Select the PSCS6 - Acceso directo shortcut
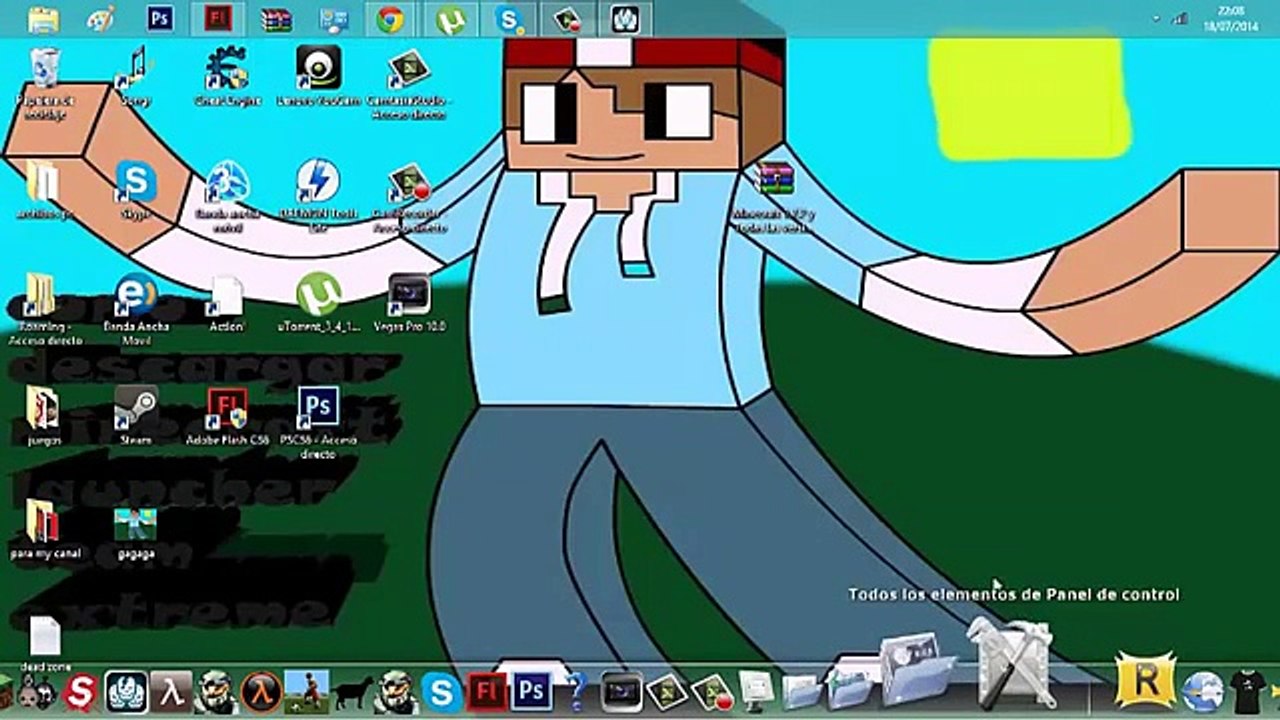 [318, 423]
